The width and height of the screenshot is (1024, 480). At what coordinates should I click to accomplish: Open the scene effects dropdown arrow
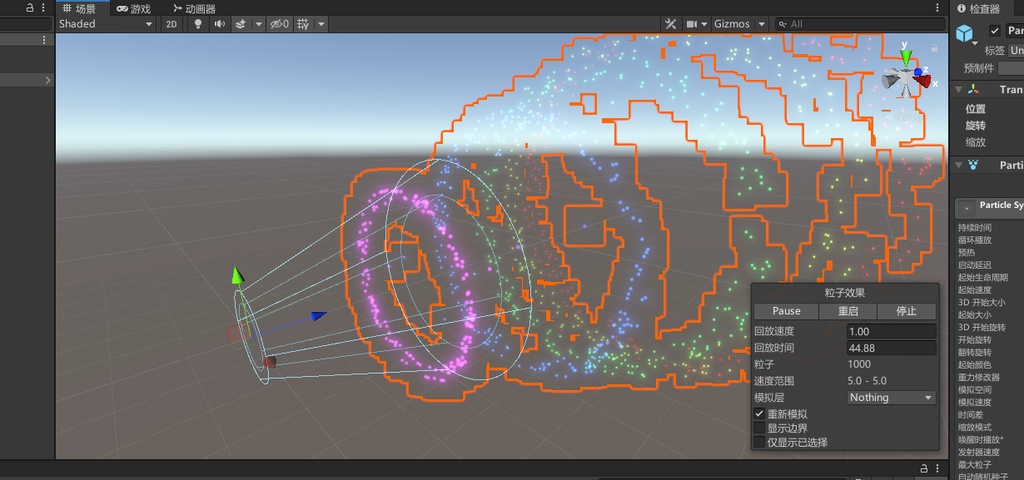click(259, 24)
